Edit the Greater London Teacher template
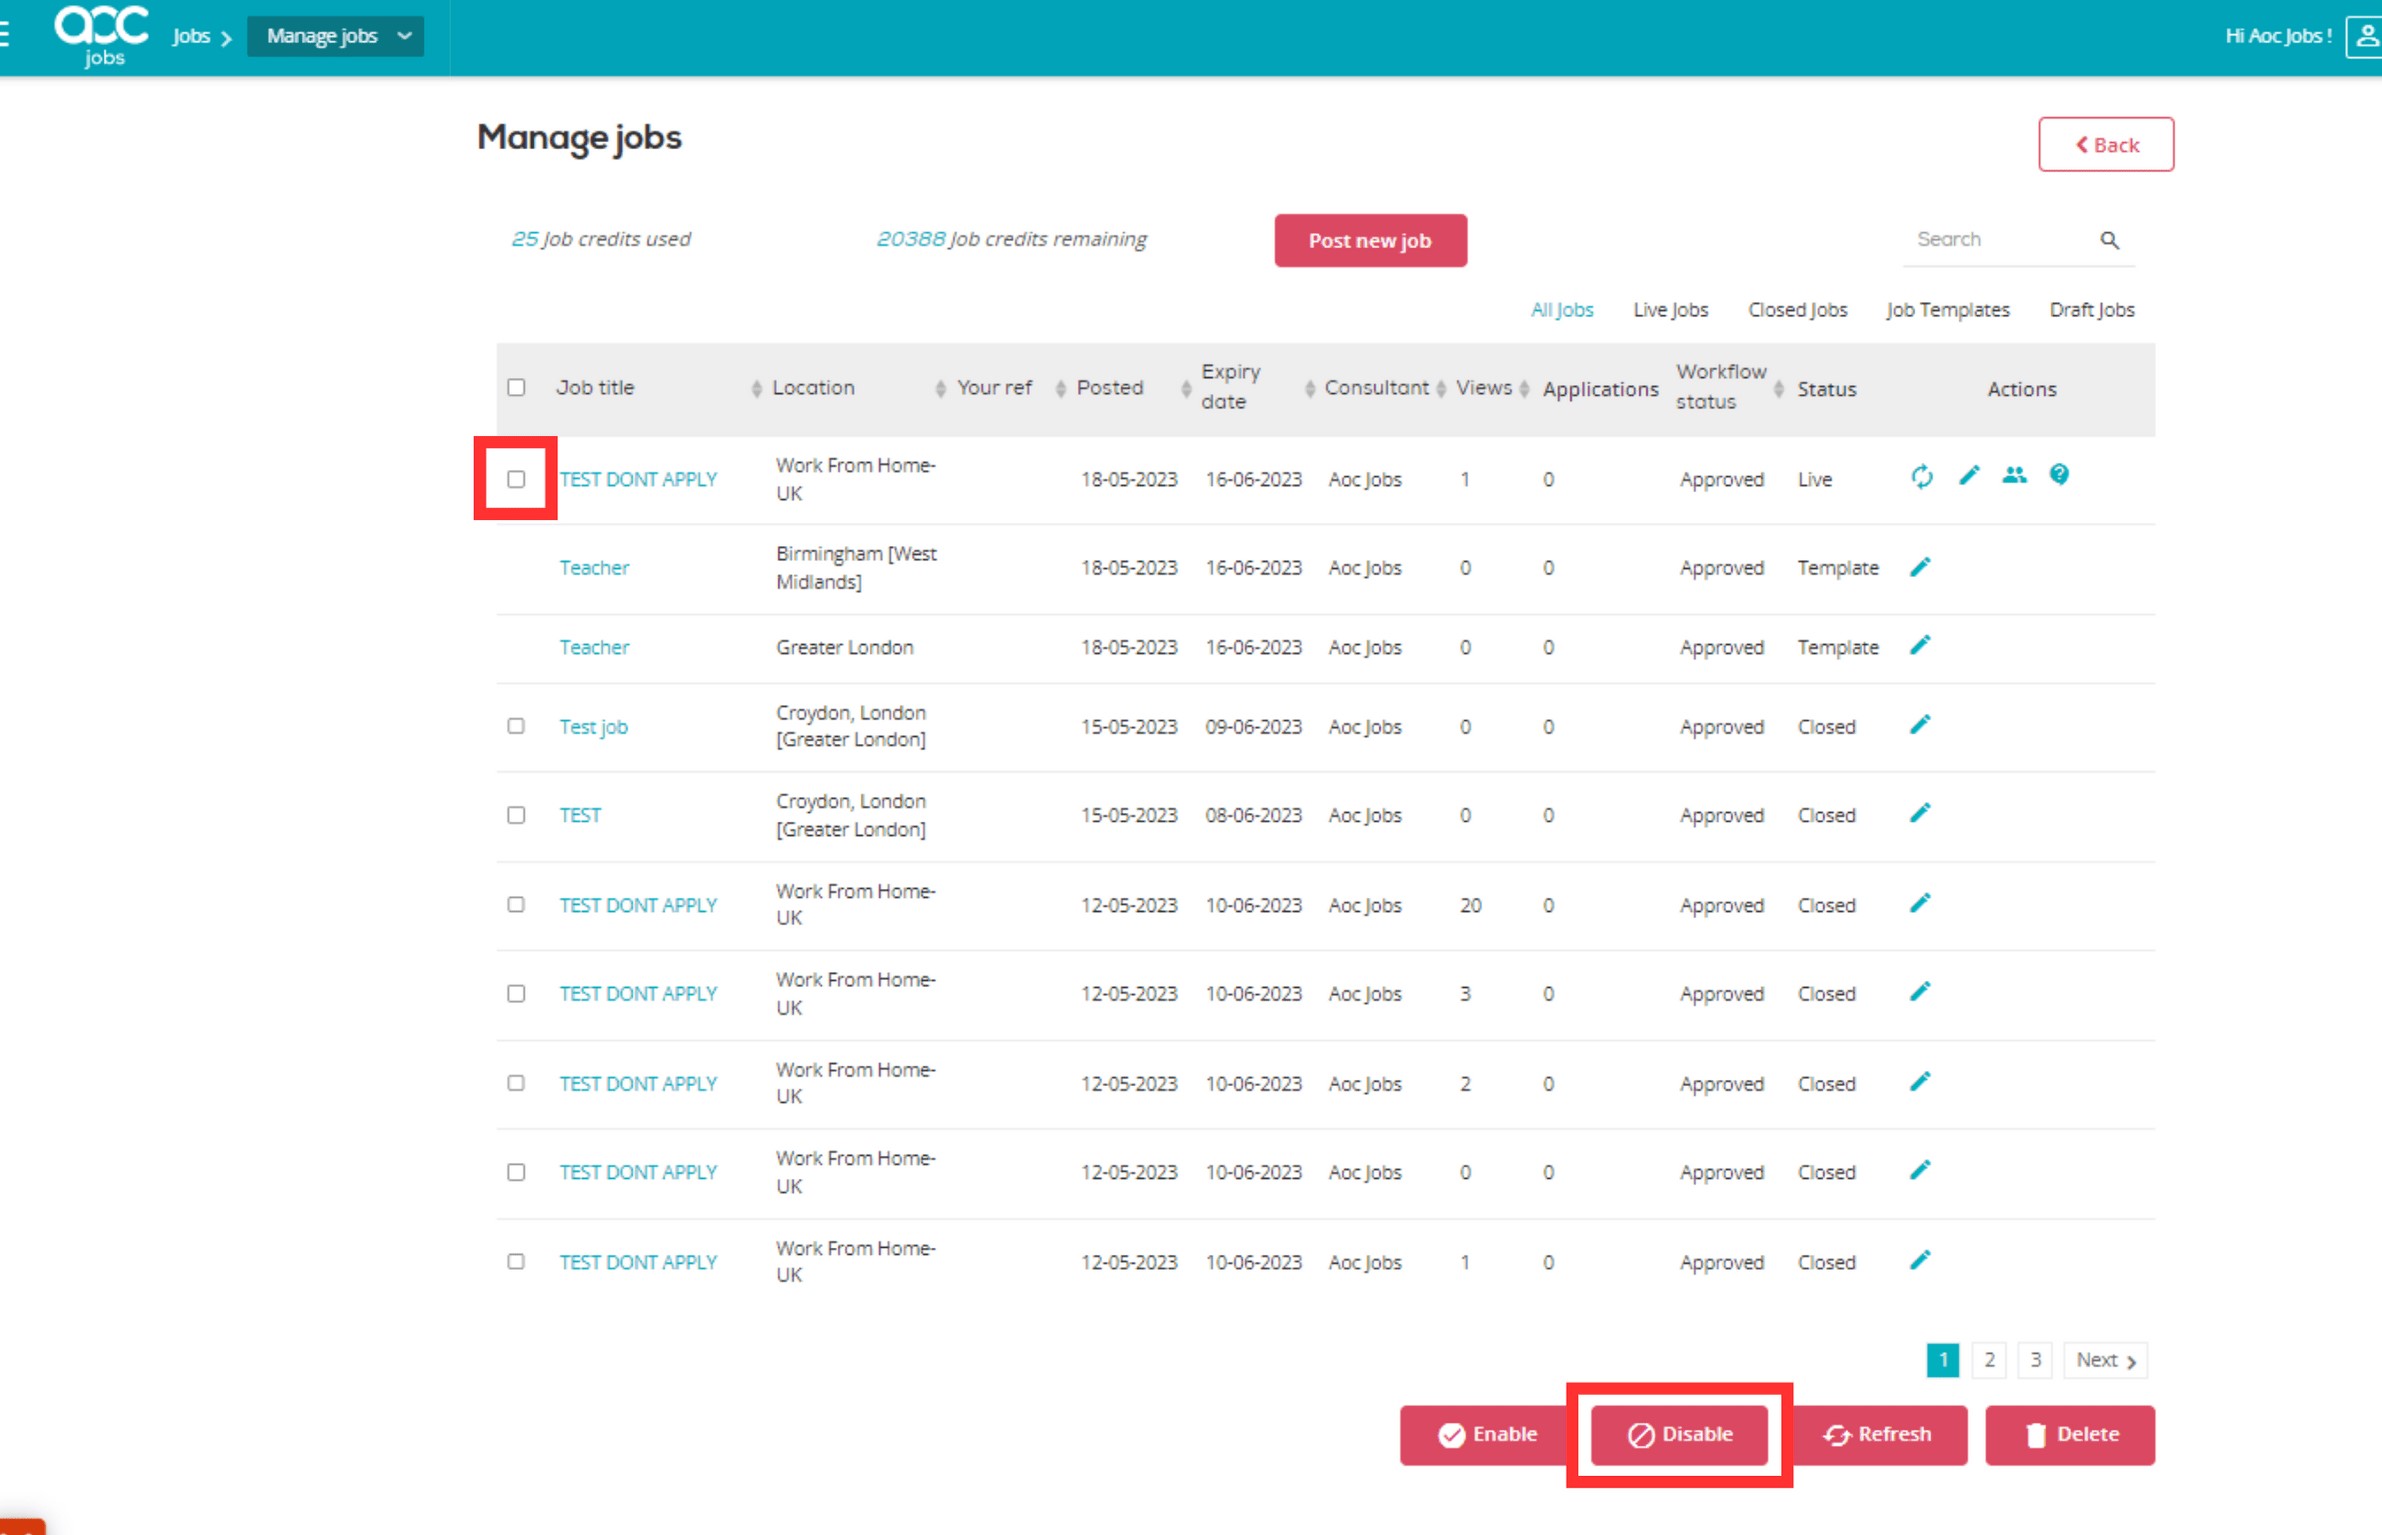 coord(1919,646)
